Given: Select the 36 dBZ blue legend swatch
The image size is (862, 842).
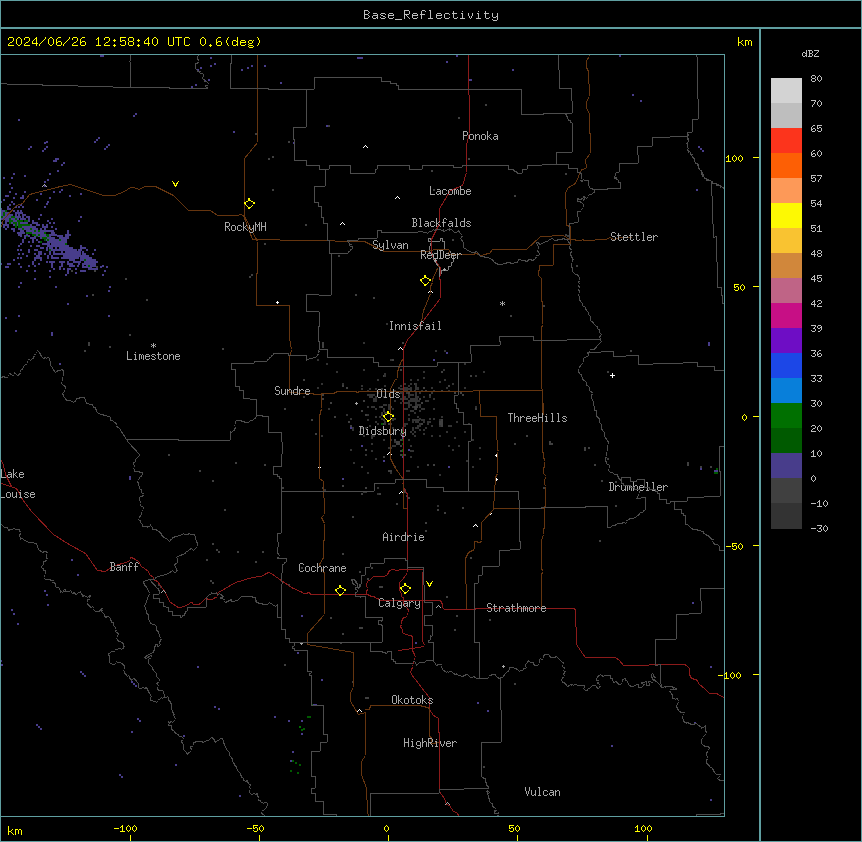Looking at the screenshot, I should [x=786, y=365].
